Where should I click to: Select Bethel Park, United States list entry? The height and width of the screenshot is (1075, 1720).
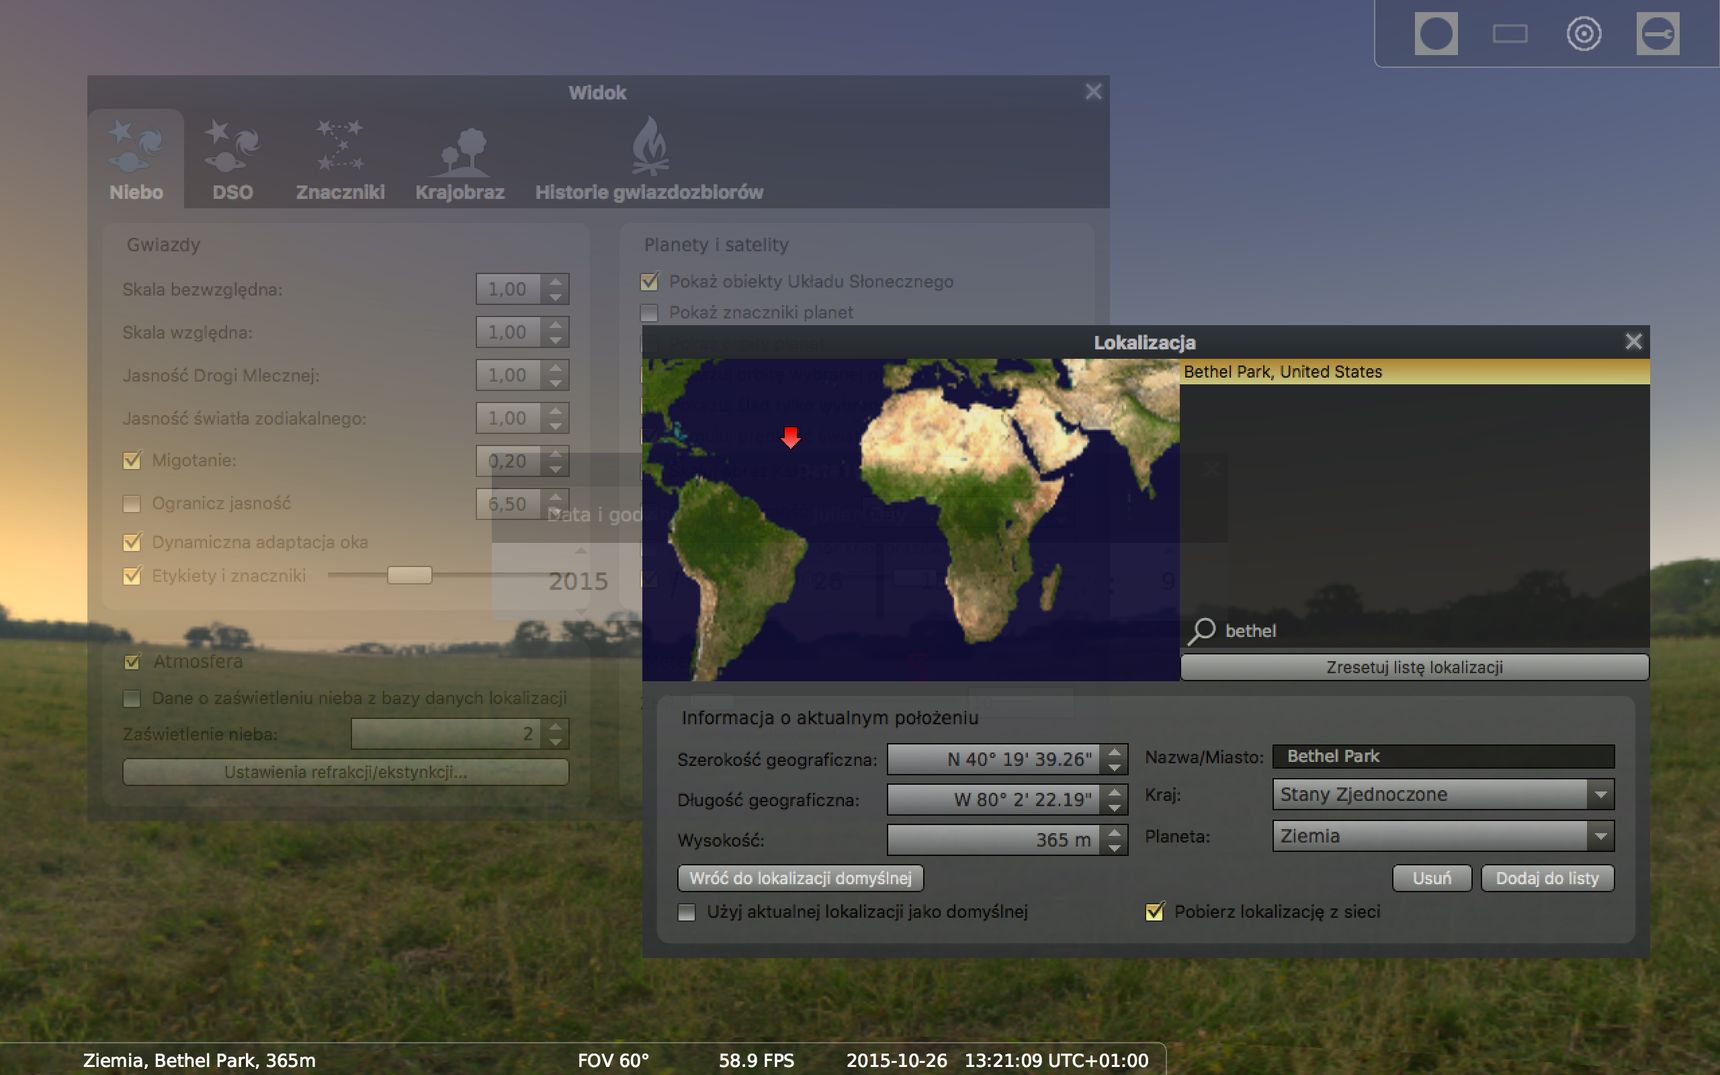point(1414,372)
